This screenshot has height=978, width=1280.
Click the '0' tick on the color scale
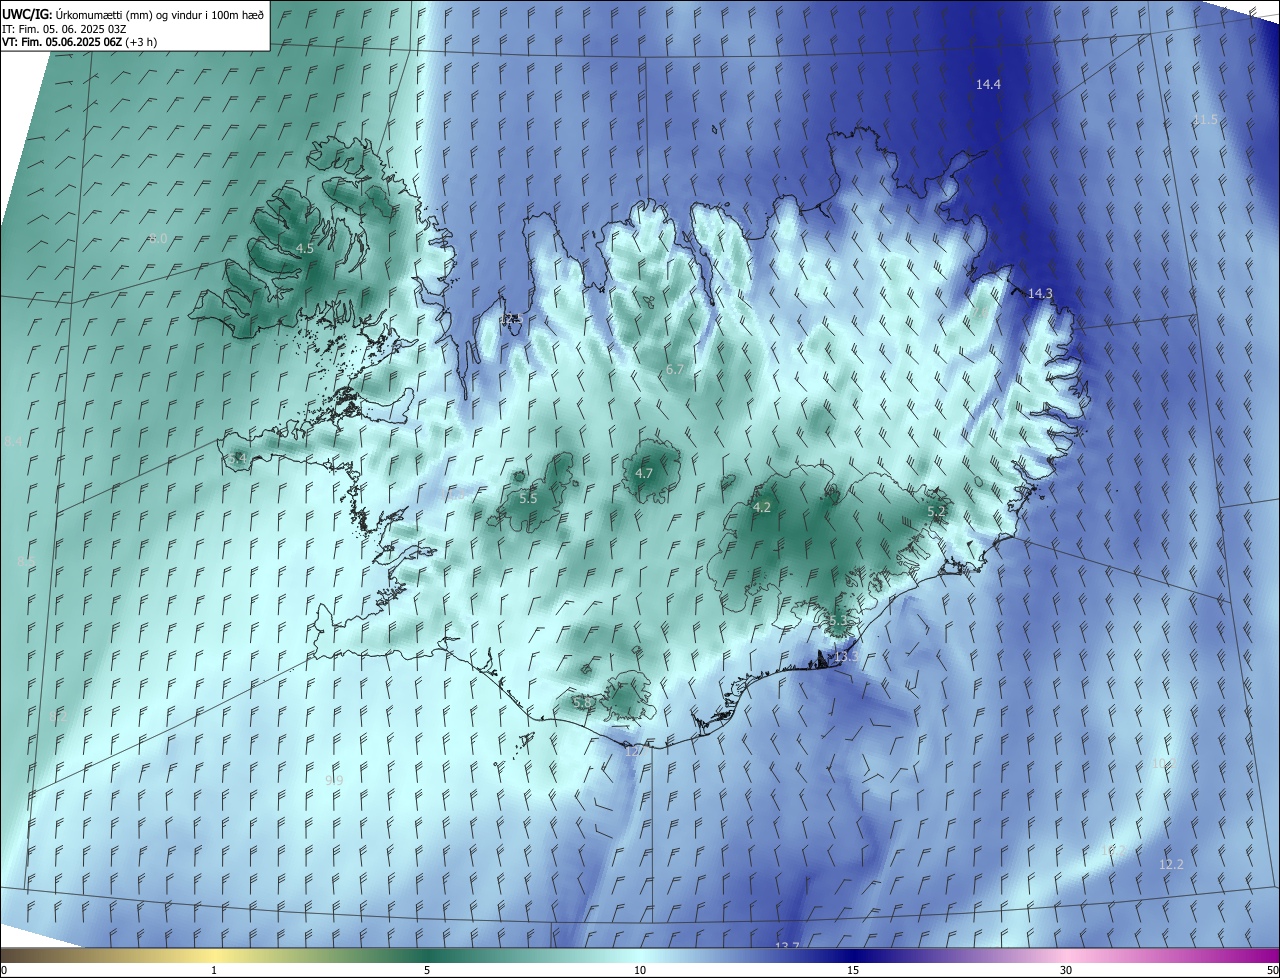click(x=4, y=970)
